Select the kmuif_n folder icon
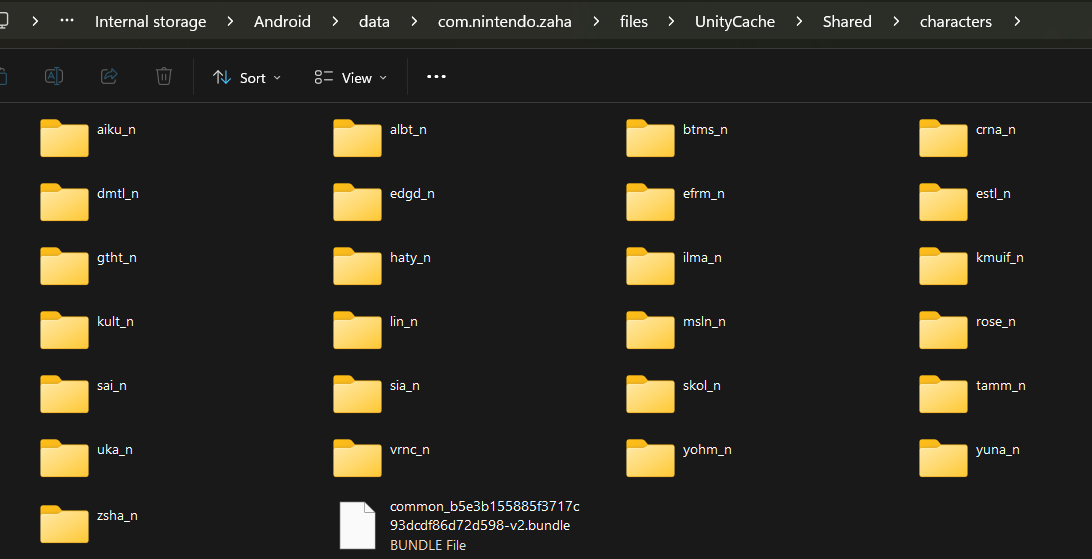This screenshot has width=1092, height=559. pos(944,266)
